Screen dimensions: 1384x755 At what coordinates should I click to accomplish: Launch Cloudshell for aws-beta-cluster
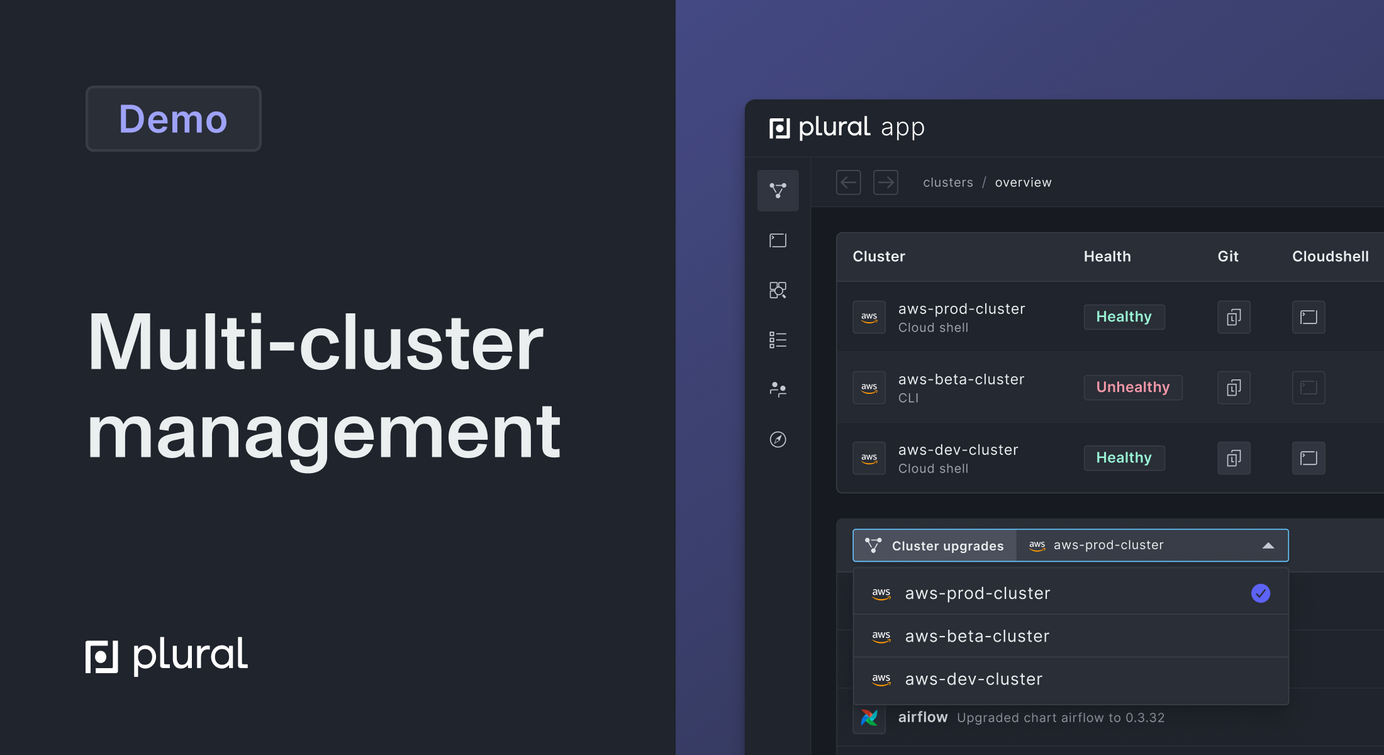pos(1309,387)
